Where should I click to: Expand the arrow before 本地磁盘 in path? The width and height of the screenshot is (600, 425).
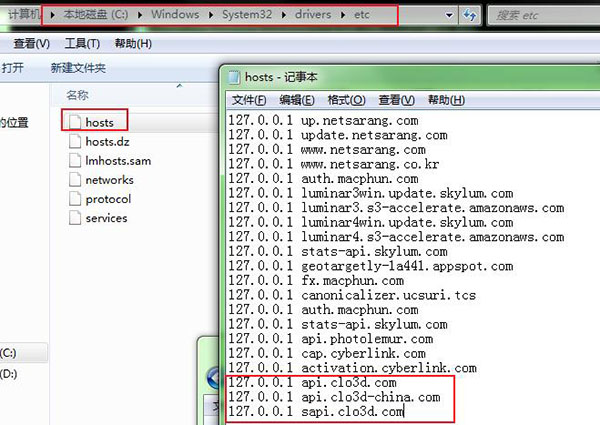pyautogui.click(x=52, y=15)
